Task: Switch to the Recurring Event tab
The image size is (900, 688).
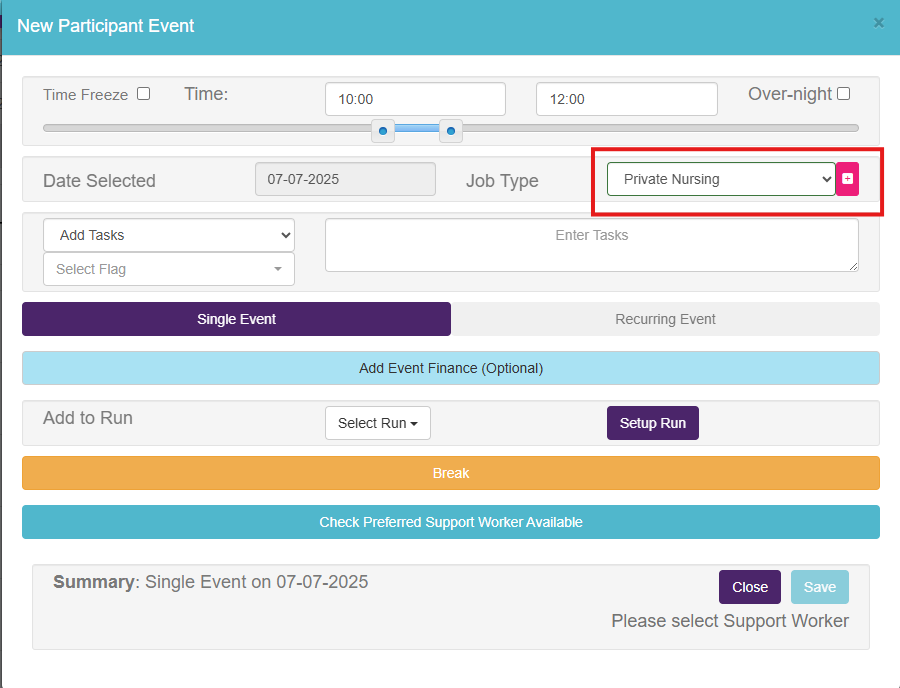Action: (665, 319)
